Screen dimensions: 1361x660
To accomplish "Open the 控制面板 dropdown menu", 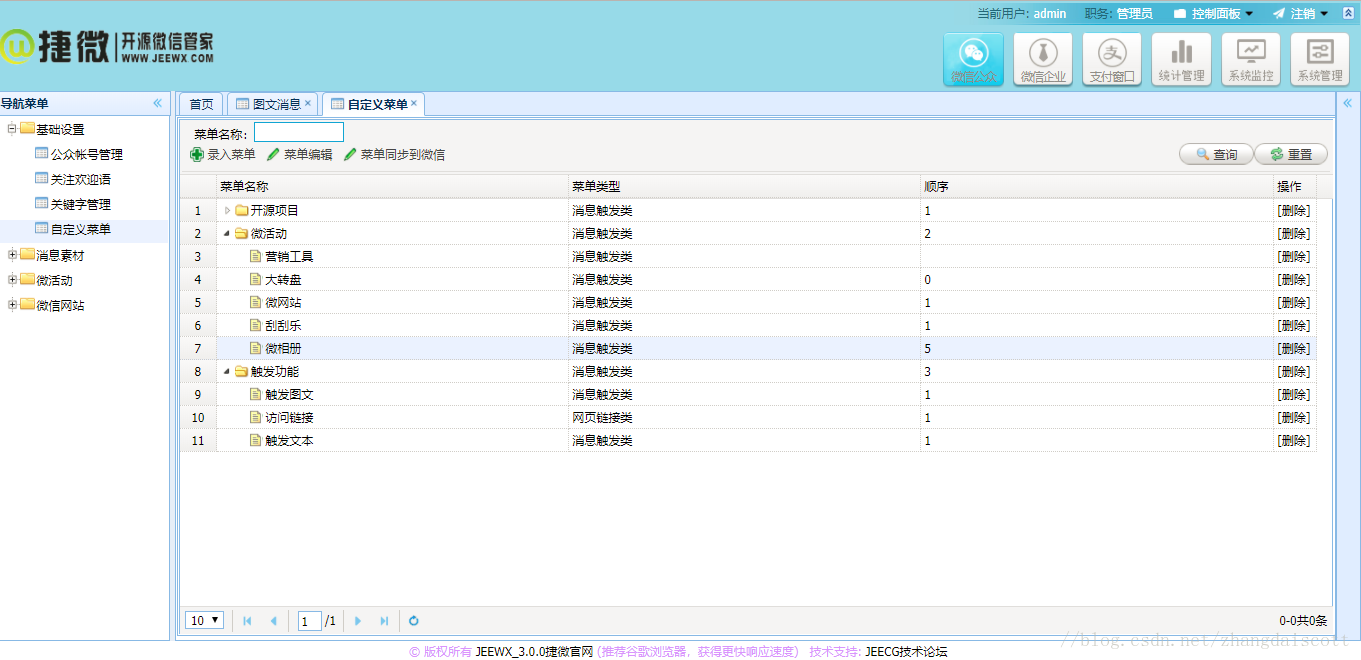I will (1213, 14).
